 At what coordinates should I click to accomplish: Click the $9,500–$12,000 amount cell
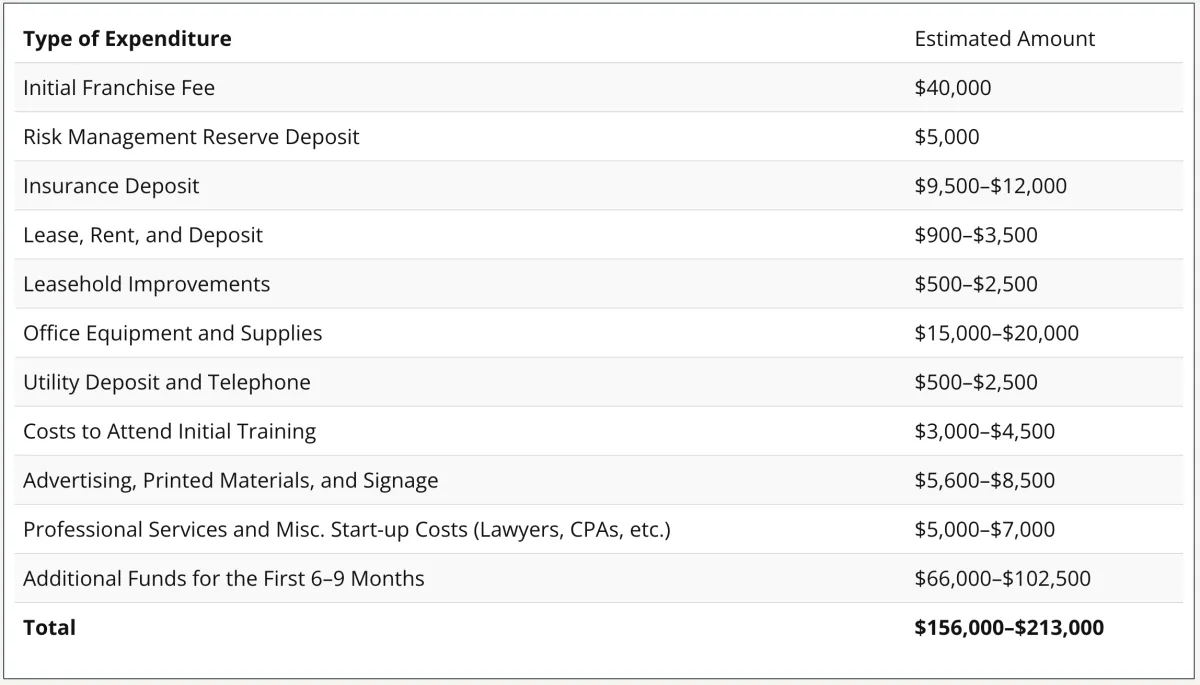click(990, 186)
